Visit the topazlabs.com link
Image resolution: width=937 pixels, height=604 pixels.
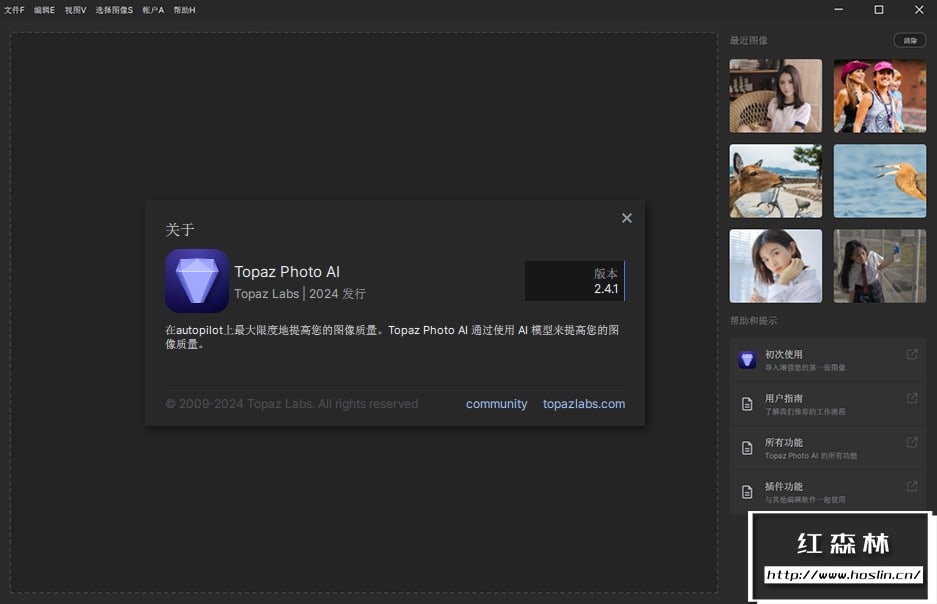click(x=584, y=404)
